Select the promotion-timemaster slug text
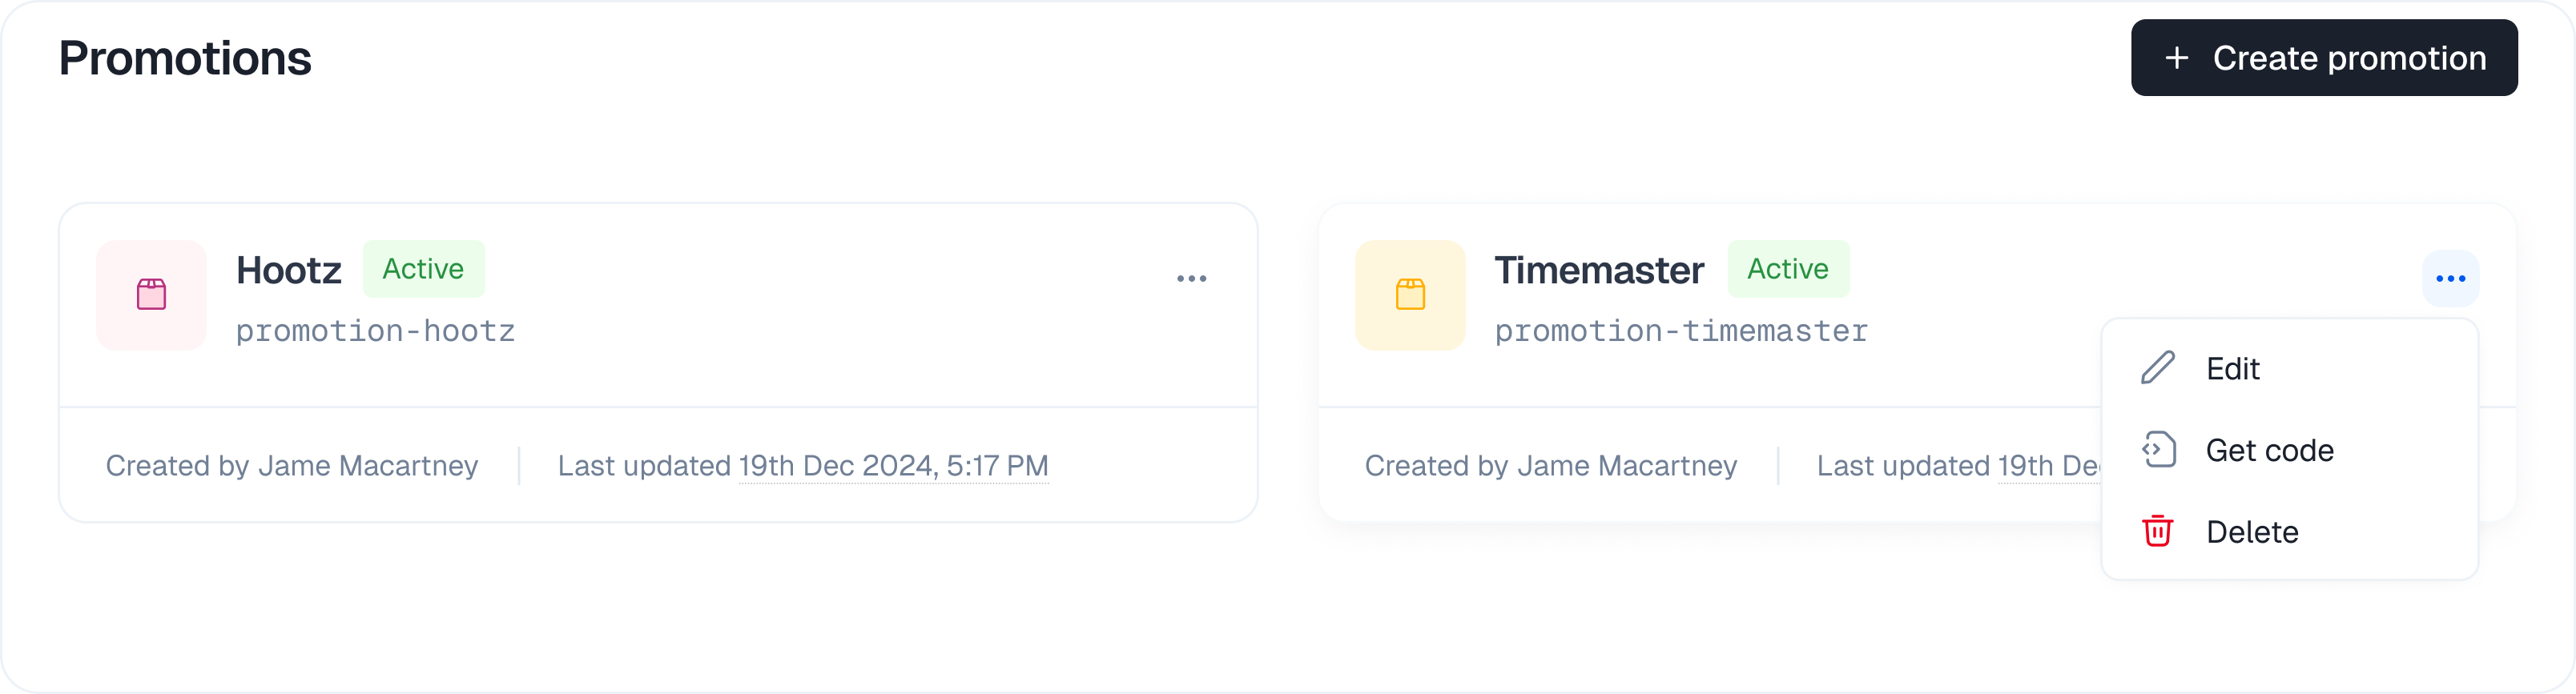 [x=1681, y=330]
